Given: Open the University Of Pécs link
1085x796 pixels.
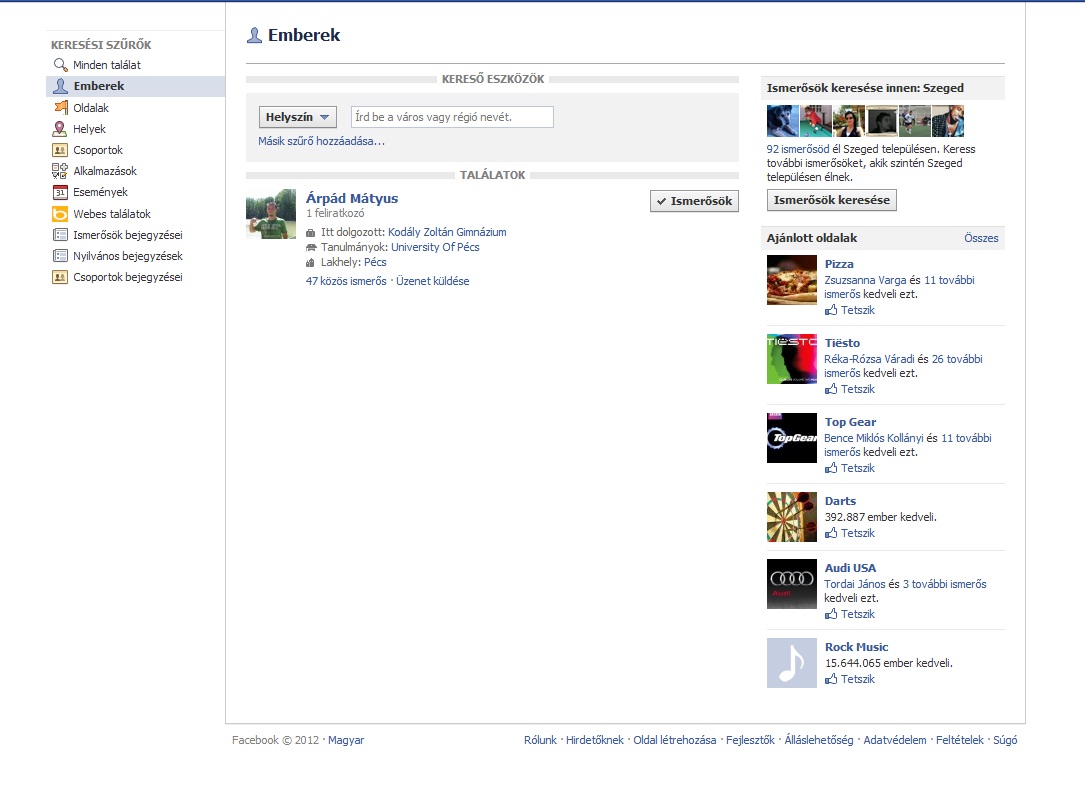Looking at the screenshot, I should click(x=435, y=246).
